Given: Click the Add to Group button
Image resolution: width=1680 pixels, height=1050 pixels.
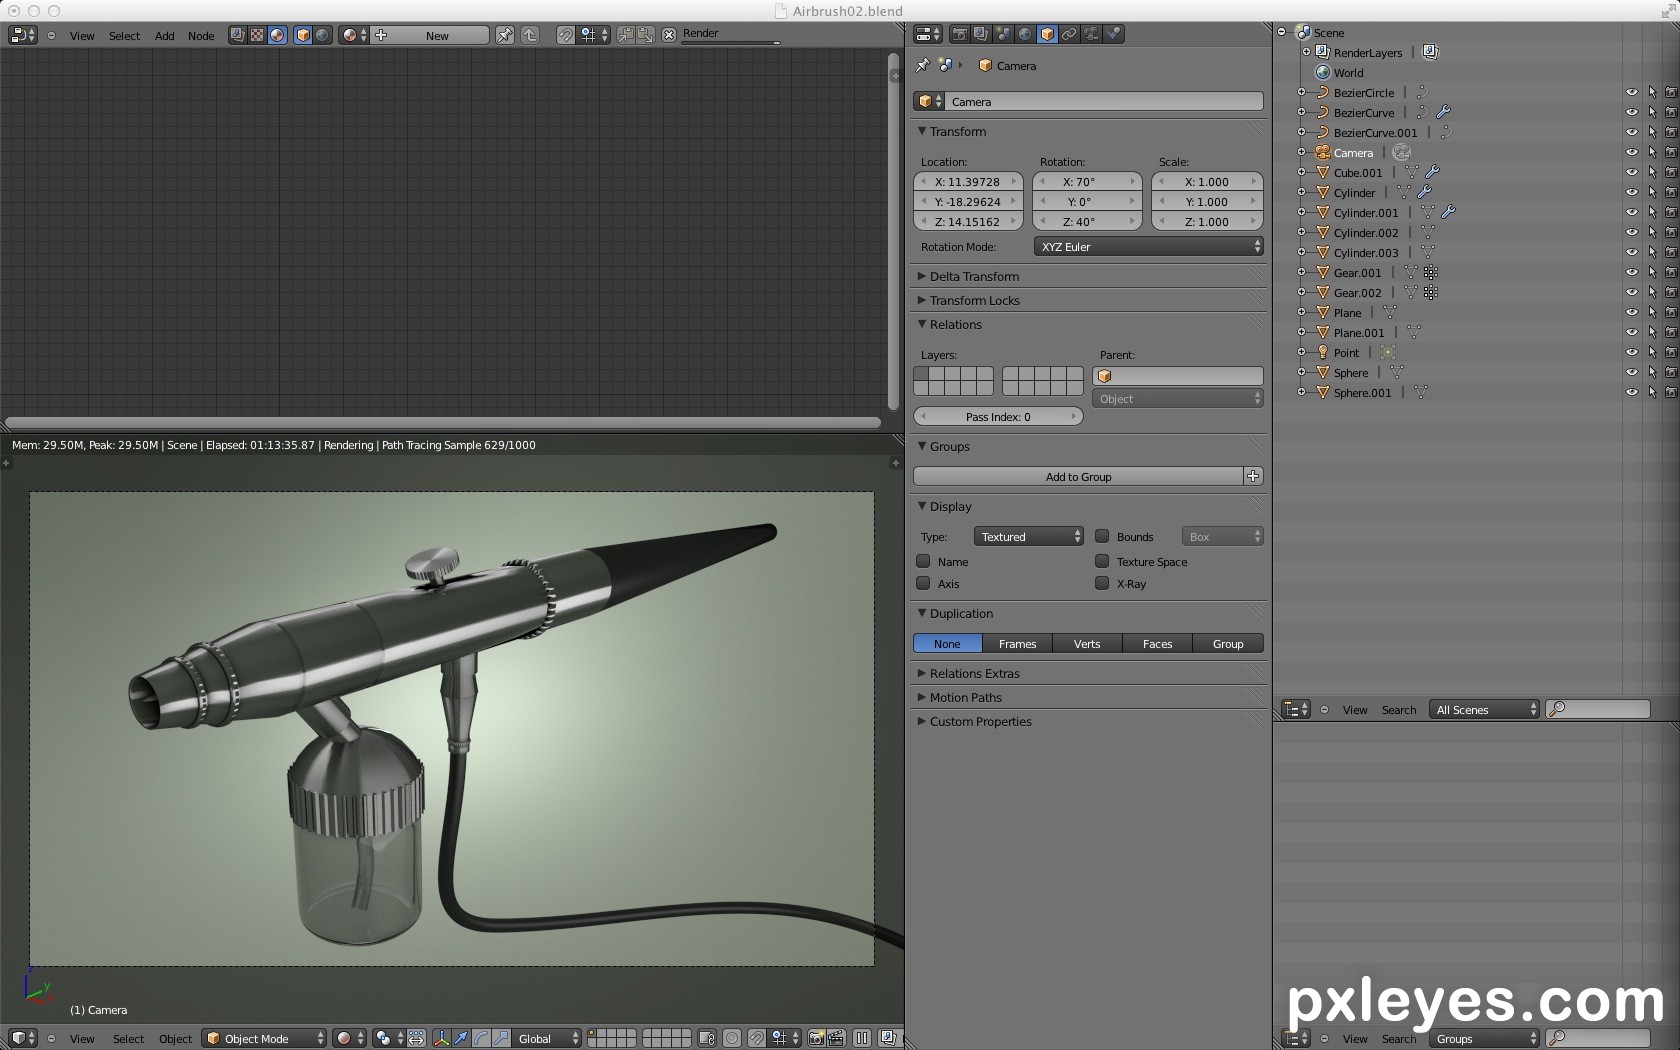Looking at the screenshot, I should click(1078, 476).
